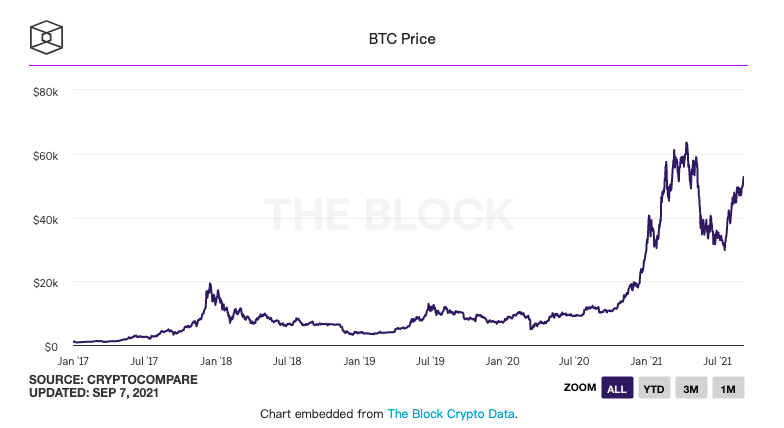Click The Block cube logo icon

tap(48, 39)
